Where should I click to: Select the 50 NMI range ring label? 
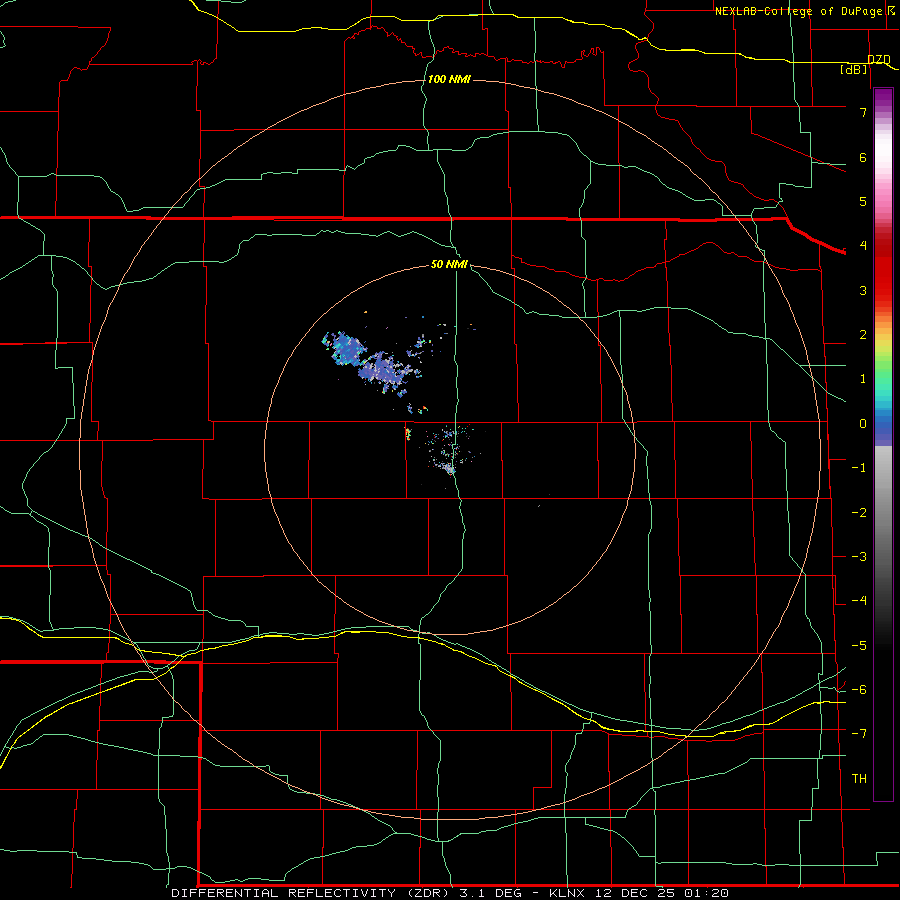[x=449, y=264]
